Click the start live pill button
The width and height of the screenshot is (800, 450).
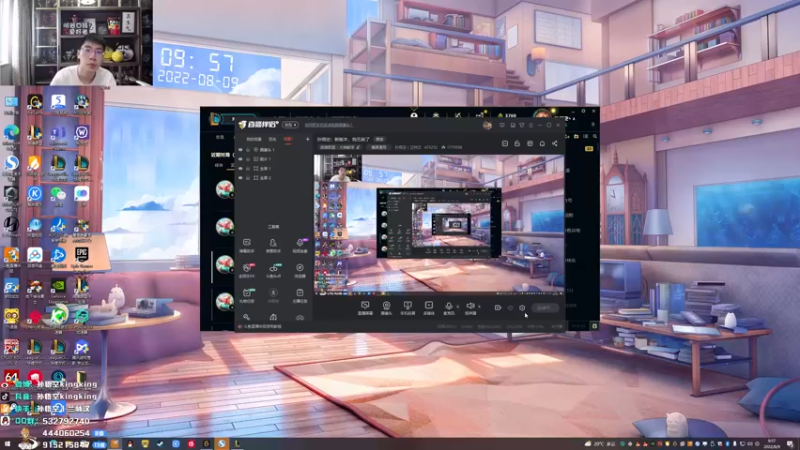544,308
